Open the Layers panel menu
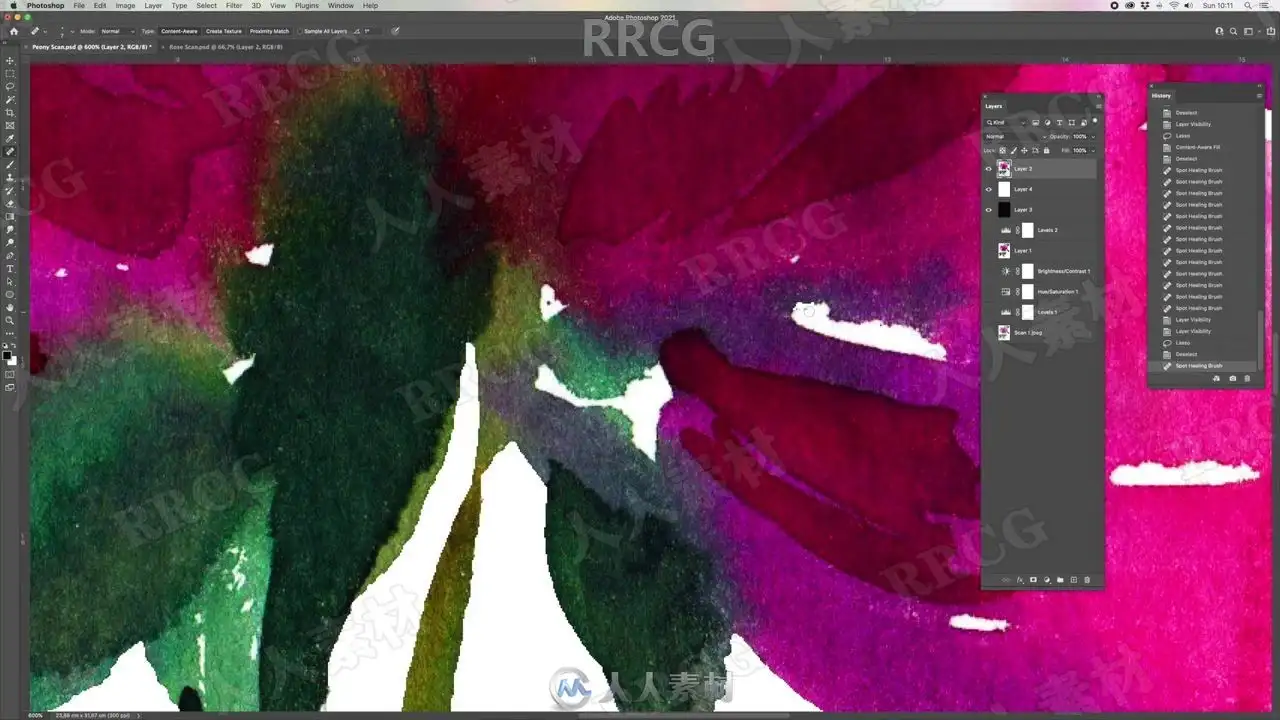 pyautogui.click(x=1098, y=106)
